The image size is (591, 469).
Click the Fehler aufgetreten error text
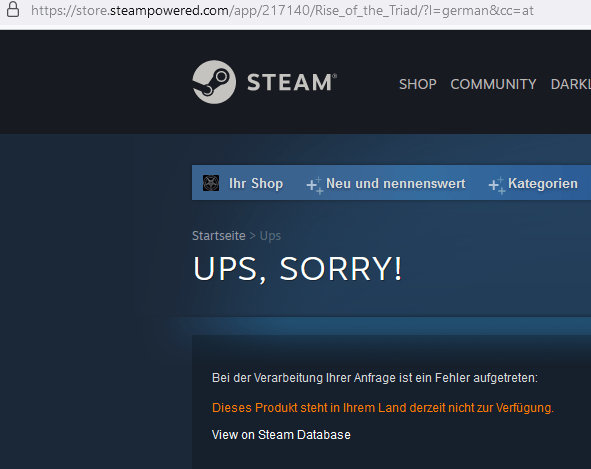[486, 378]
